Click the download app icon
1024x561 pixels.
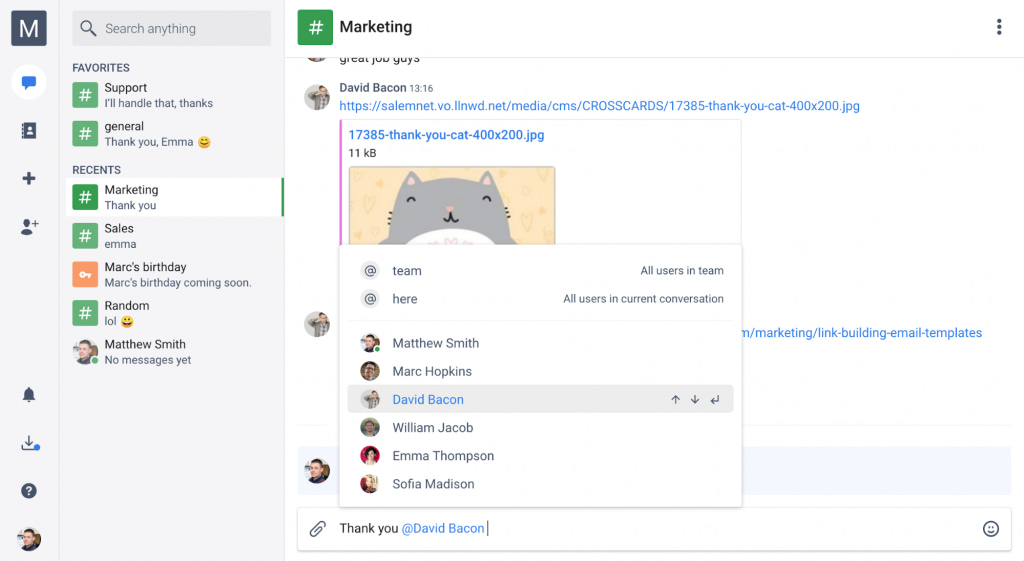[x=29, y=443]
